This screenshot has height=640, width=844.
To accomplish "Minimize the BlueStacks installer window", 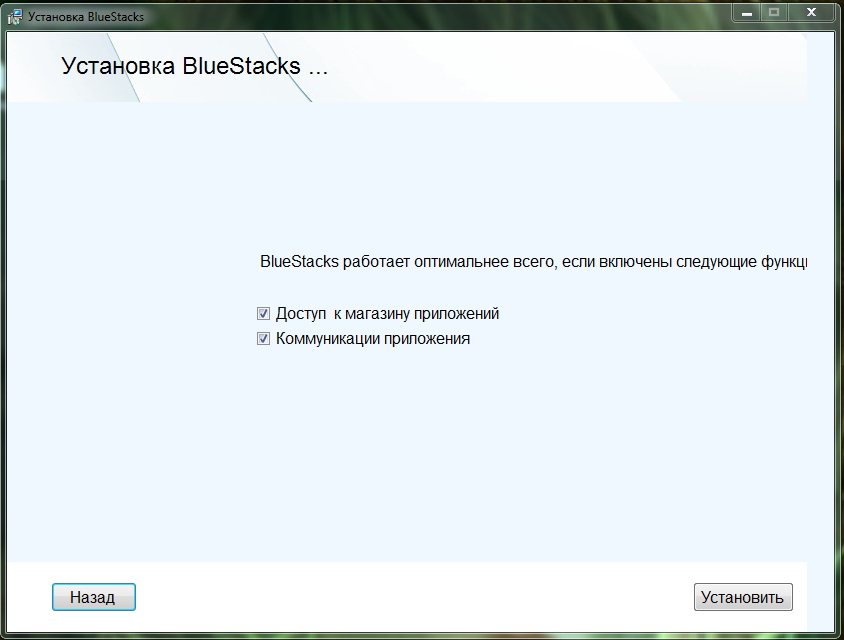I will [x=747, y=13].
